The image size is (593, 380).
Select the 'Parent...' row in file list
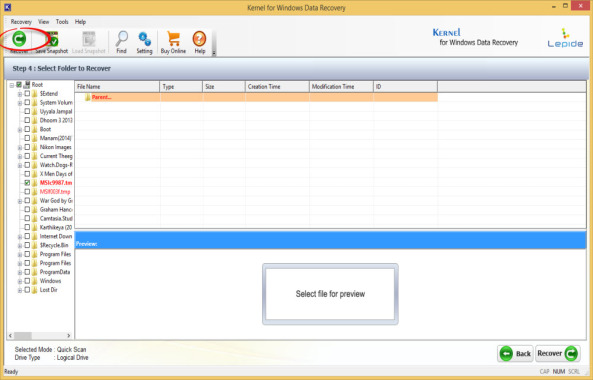256,98
